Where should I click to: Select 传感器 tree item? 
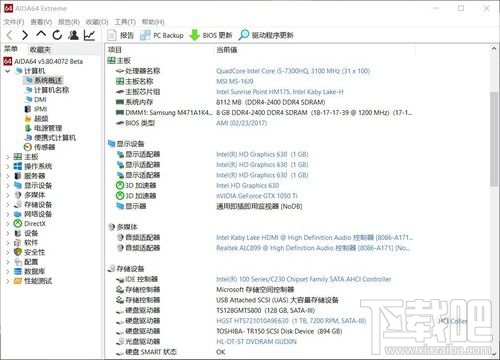pos(40,147)
